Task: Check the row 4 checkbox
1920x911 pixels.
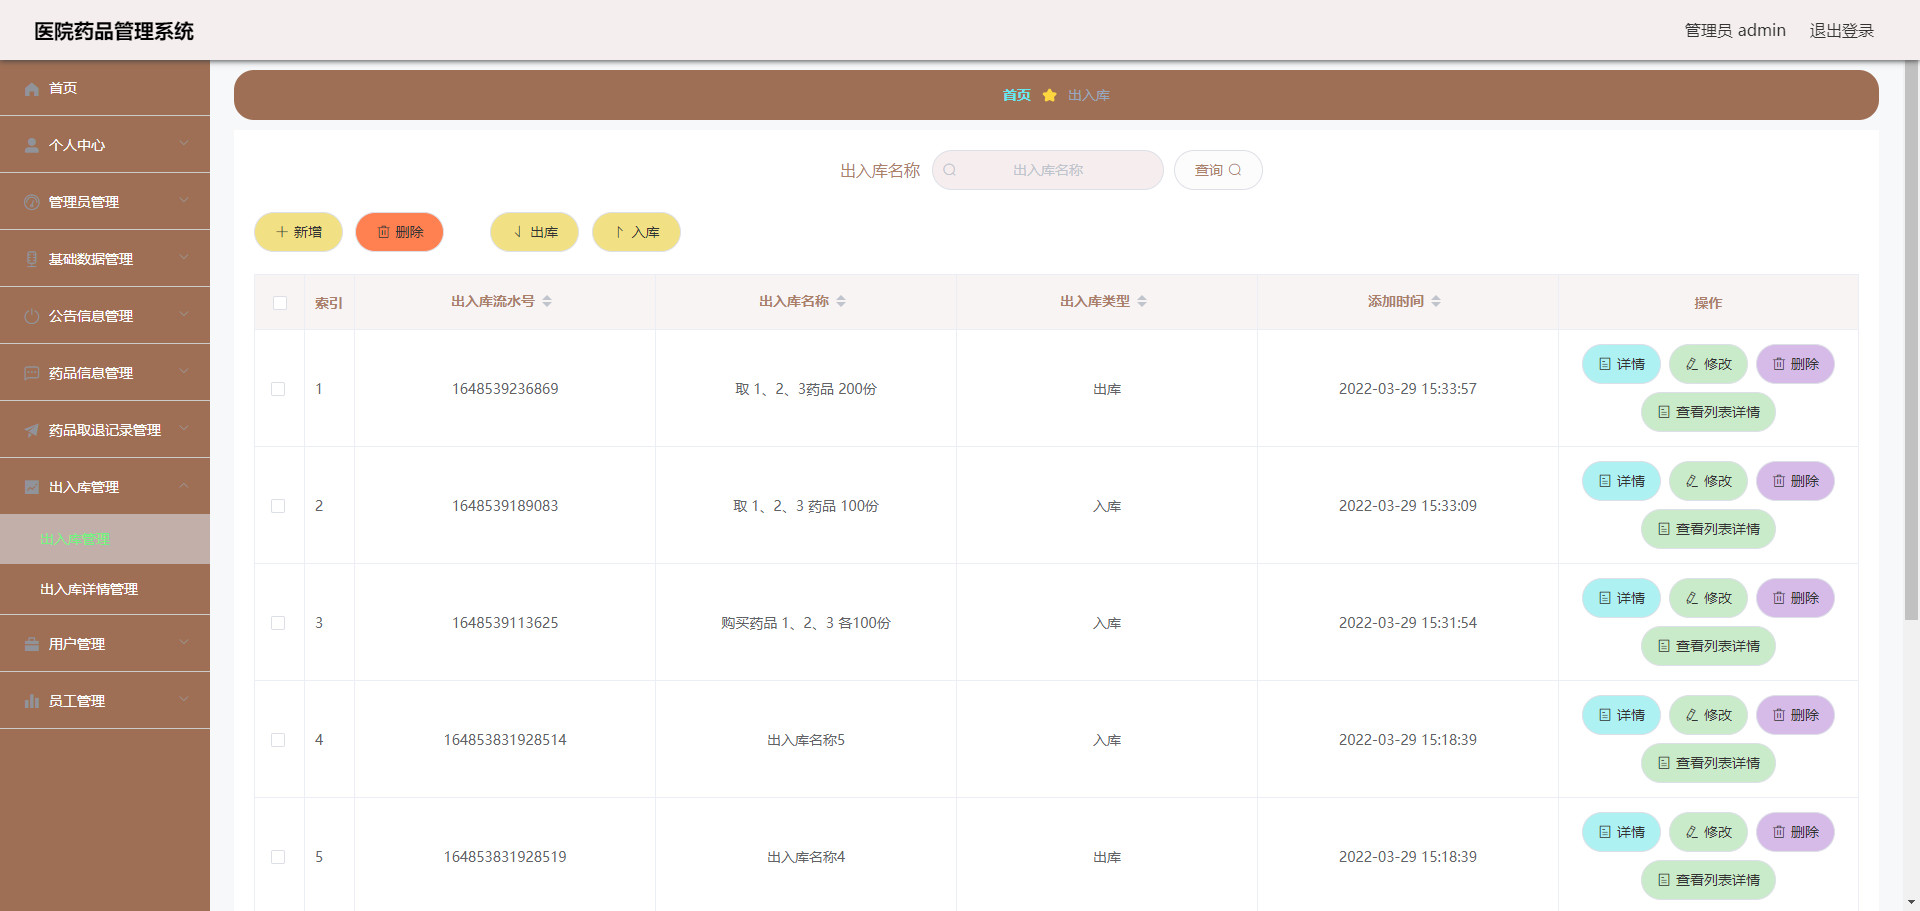Action: (x=278, y=740)
